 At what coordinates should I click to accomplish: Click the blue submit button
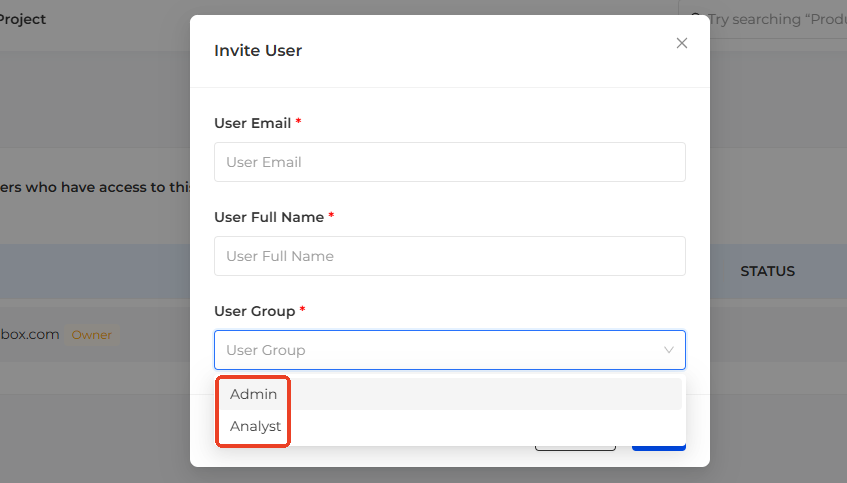pyautogui.click(x=658, y=444)
